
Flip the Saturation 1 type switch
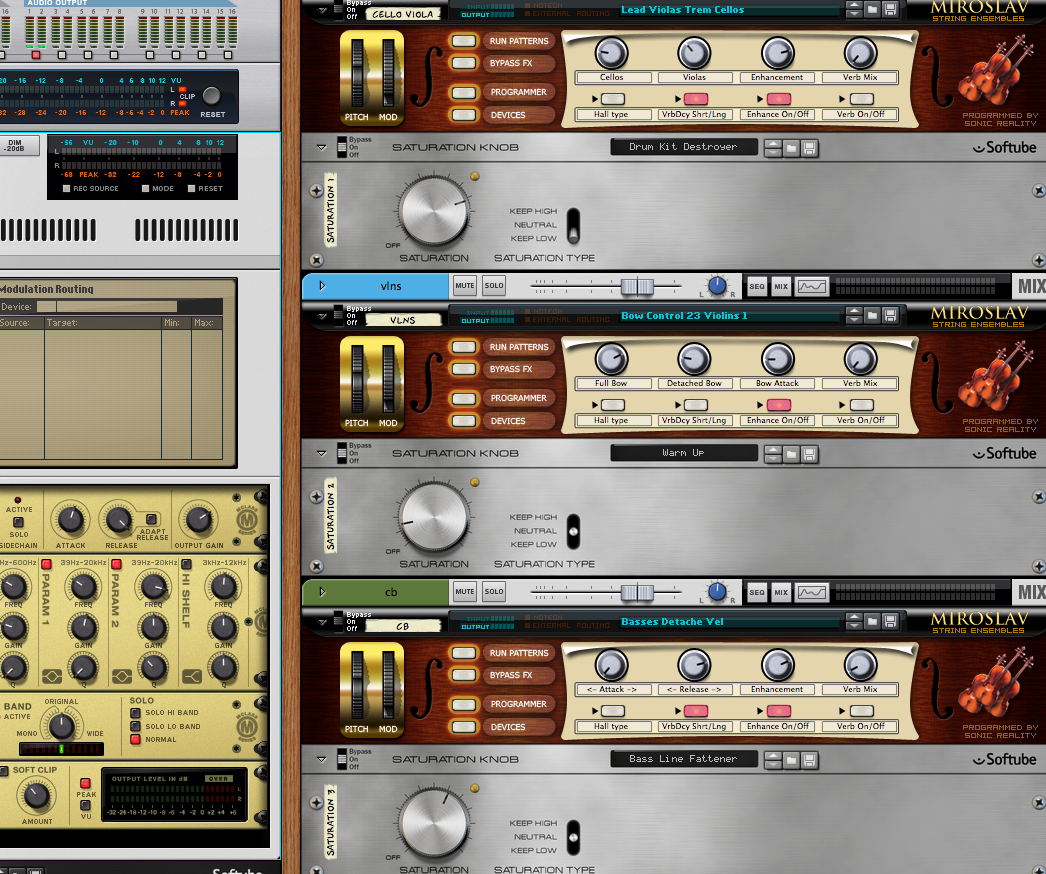pyautogui.click(x=573, y=226)
